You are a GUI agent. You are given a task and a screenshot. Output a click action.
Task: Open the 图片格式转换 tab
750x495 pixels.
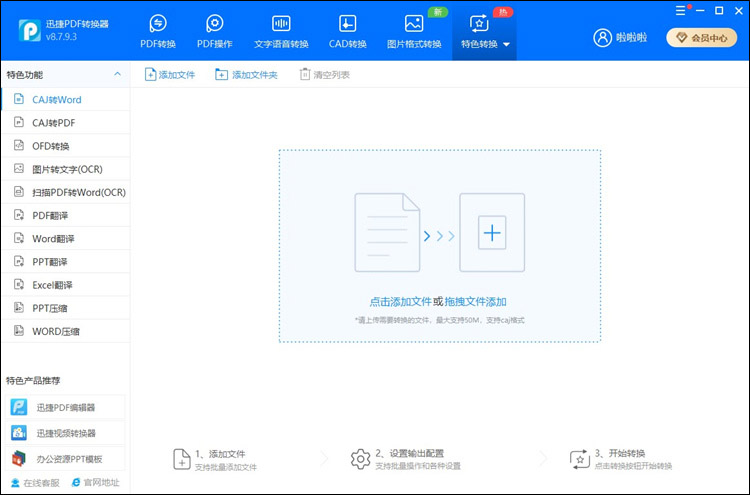pos(414,32)
